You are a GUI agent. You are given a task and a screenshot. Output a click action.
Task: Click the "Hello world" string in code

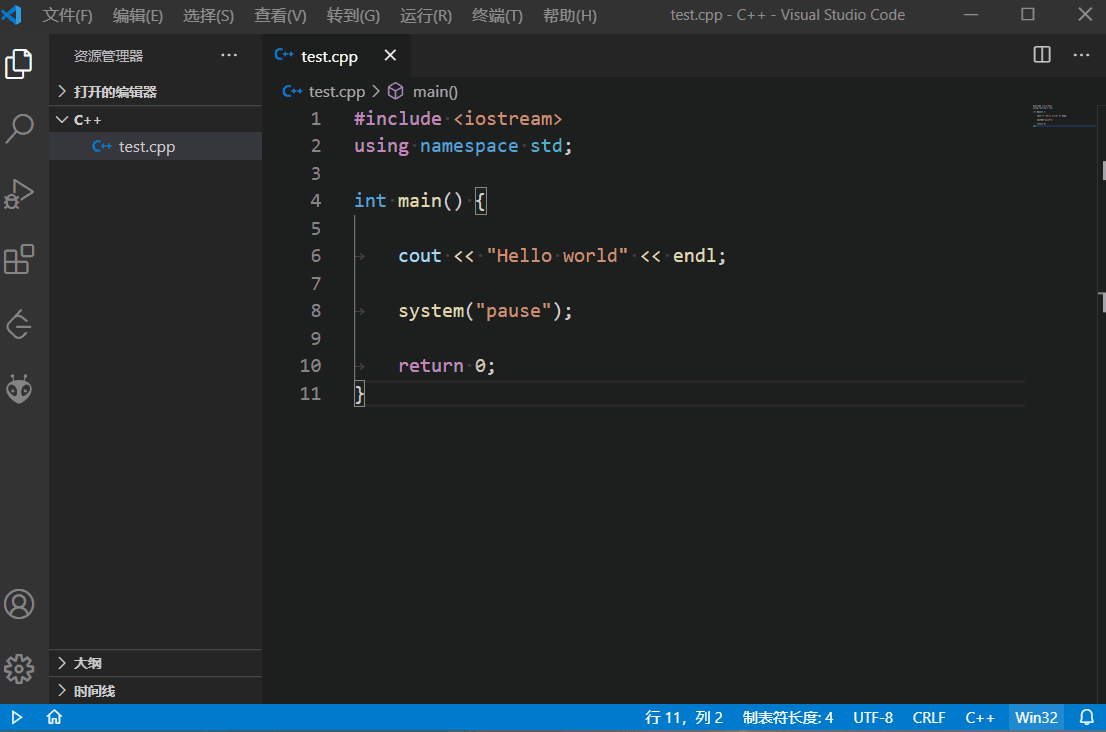(x=557, y=255)
